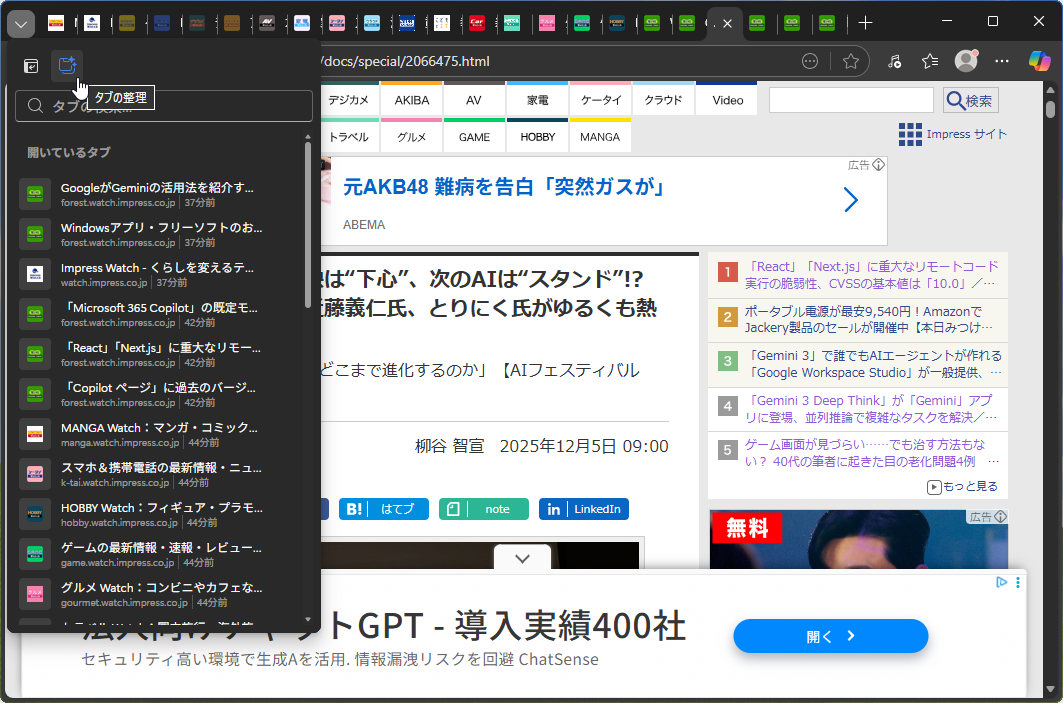This screenshot has width=1063, height=703.
Task: Open Edge's three-dot settings menu
Action: click(x=1002, y=60)
